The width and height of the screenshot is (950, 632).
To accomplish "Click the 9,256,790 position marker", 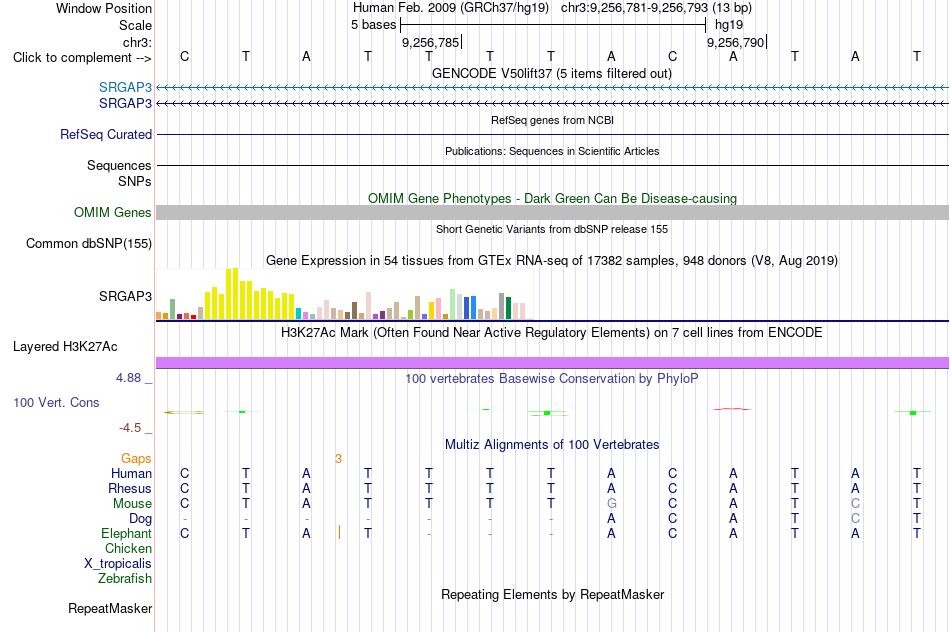I will tap(736, 42).
